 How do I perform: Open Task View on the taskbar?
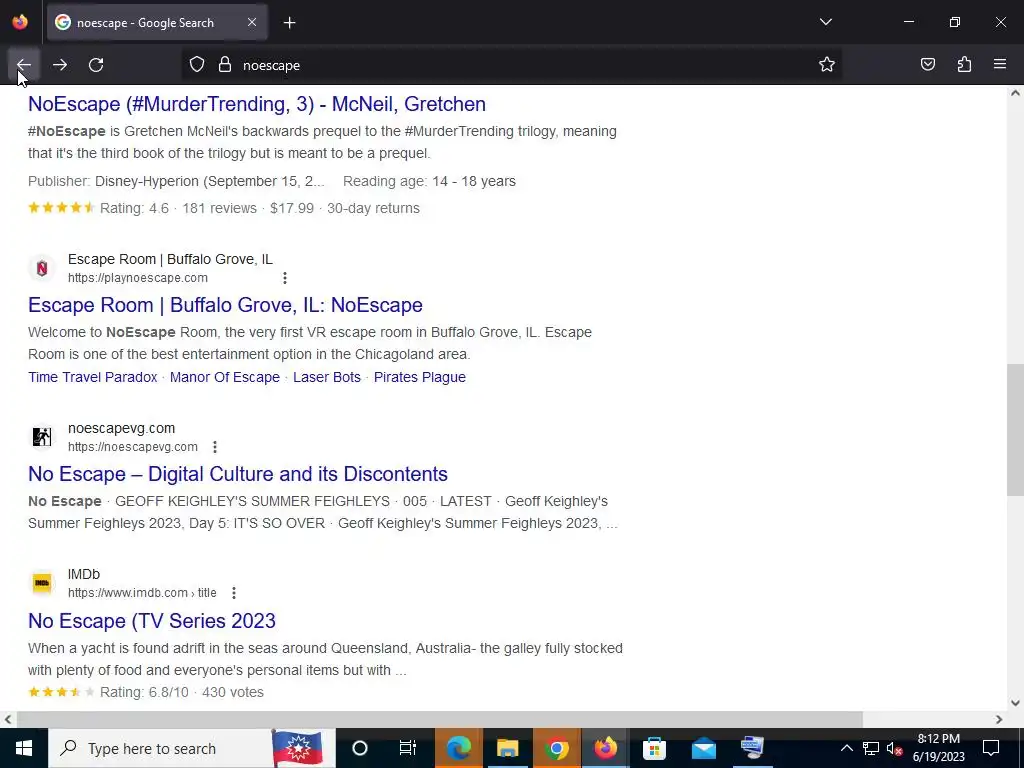click(x=408, y=748)
